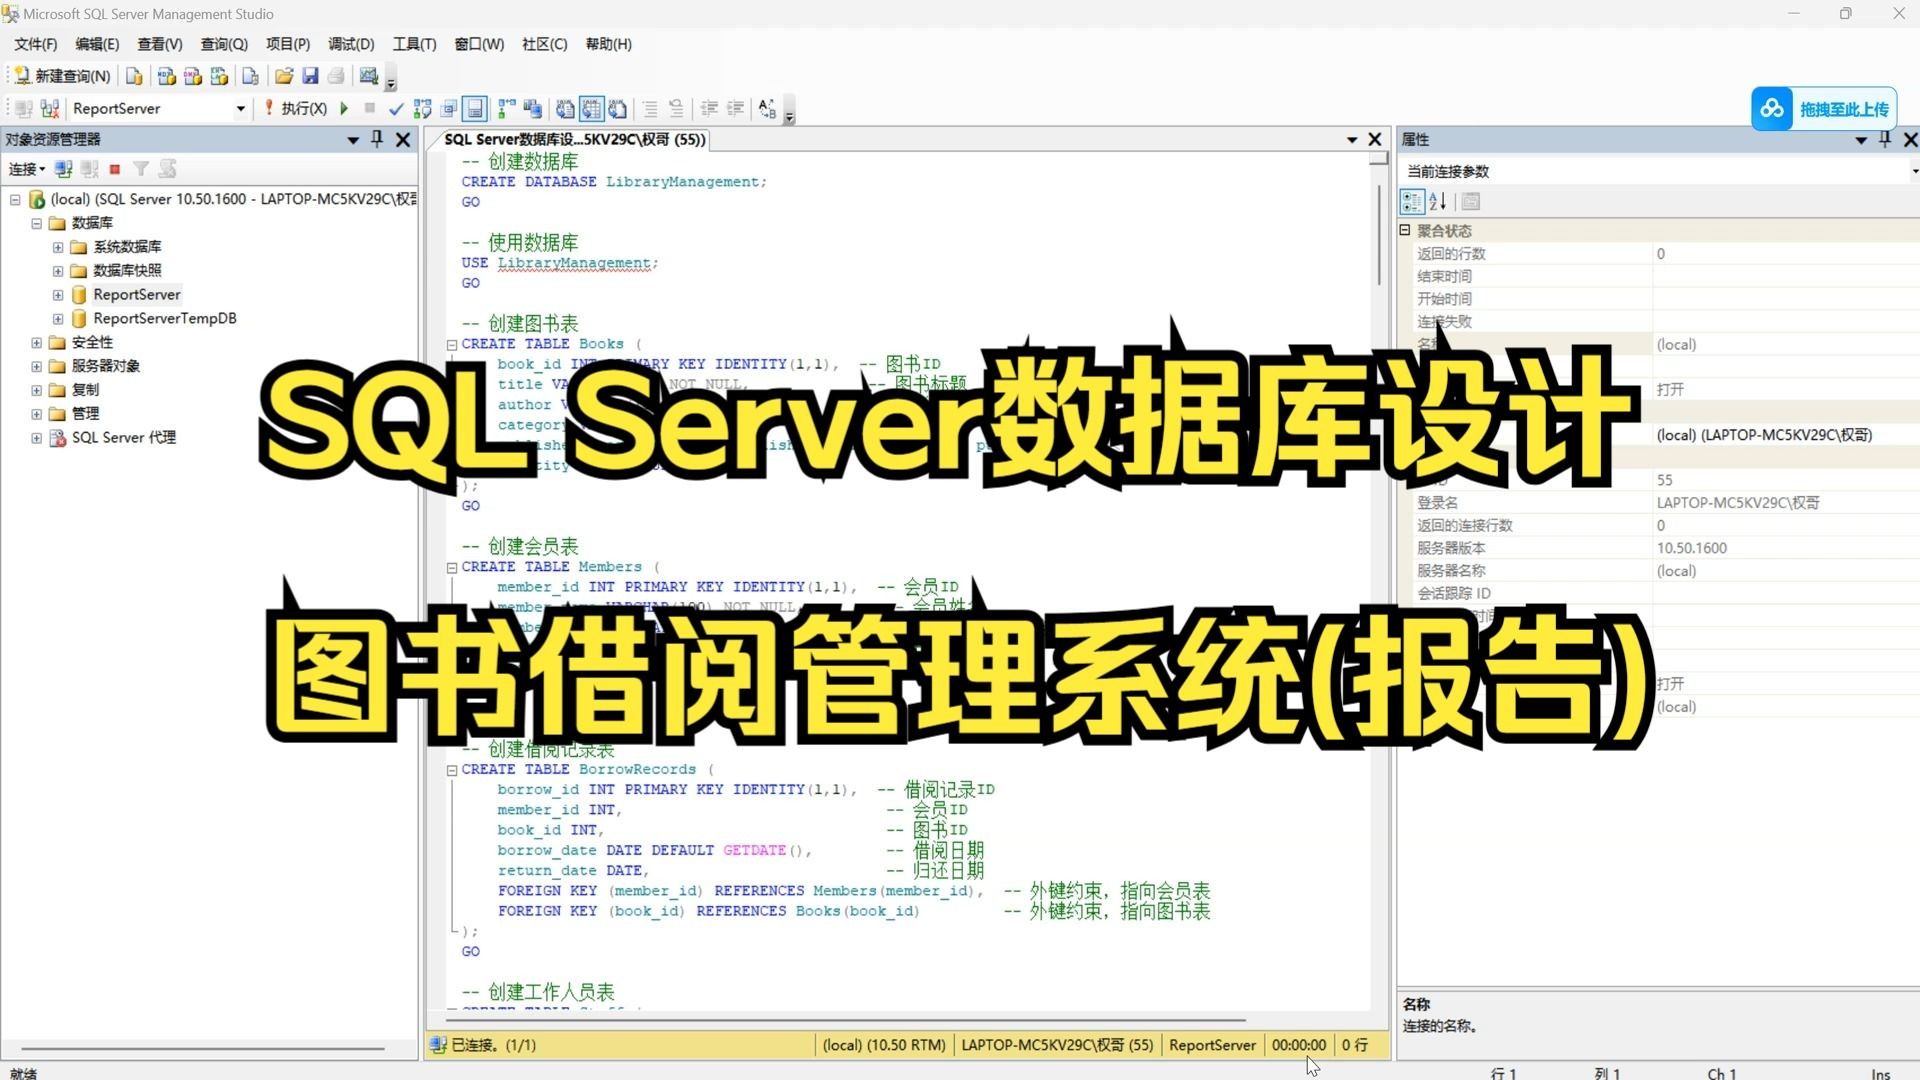Open the 调试(D) menu

(351, 44)
